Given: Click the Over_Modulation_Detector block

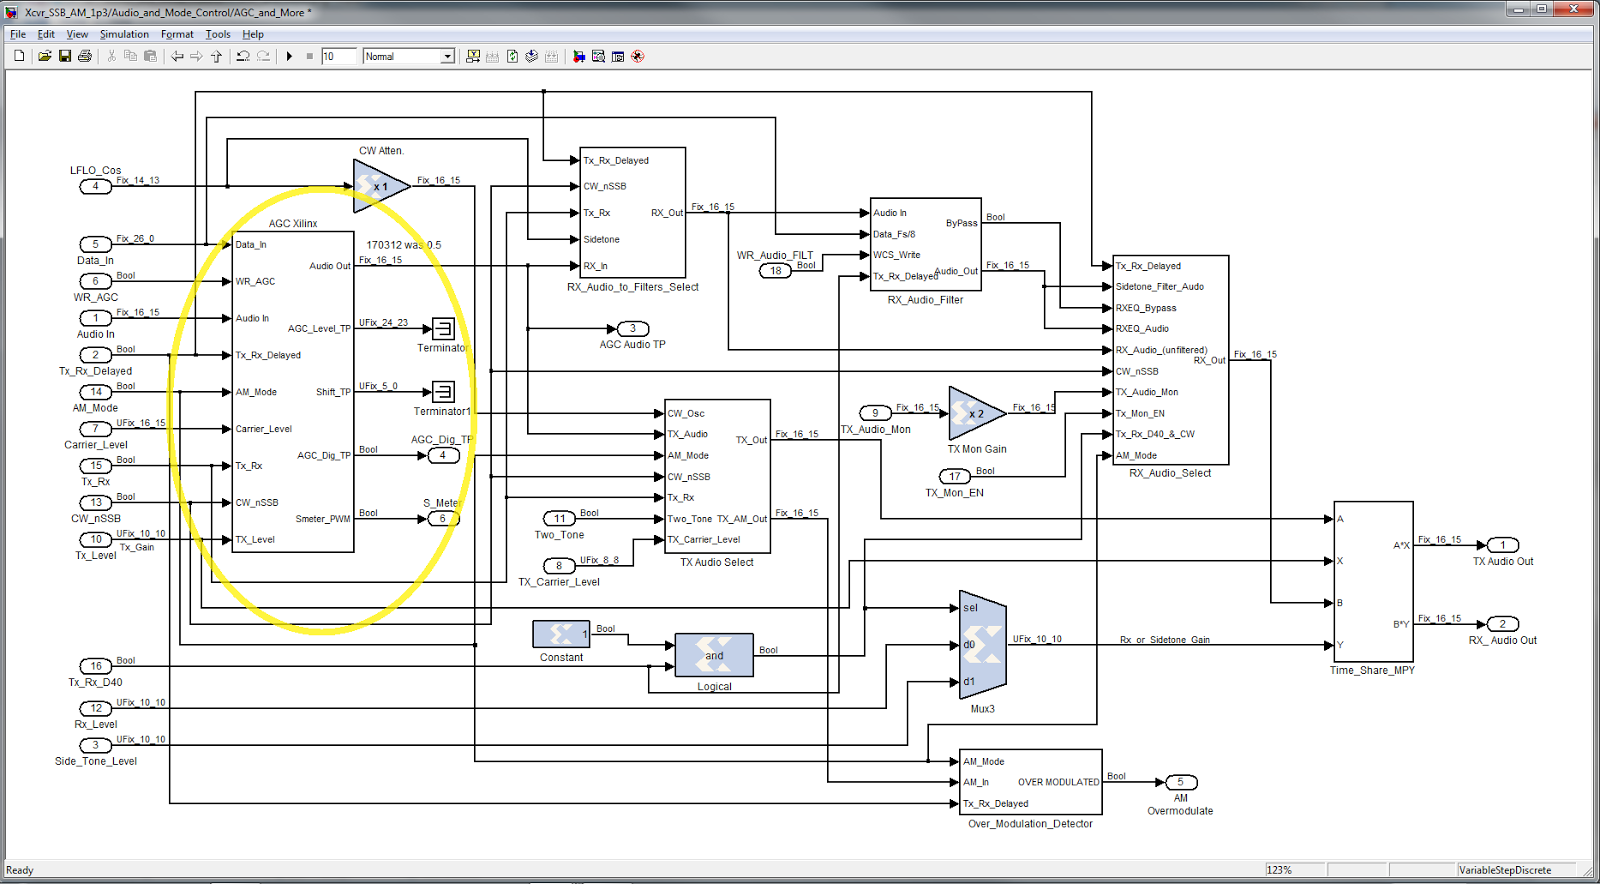Looking at the screenshot, I should coord(1031,782).
